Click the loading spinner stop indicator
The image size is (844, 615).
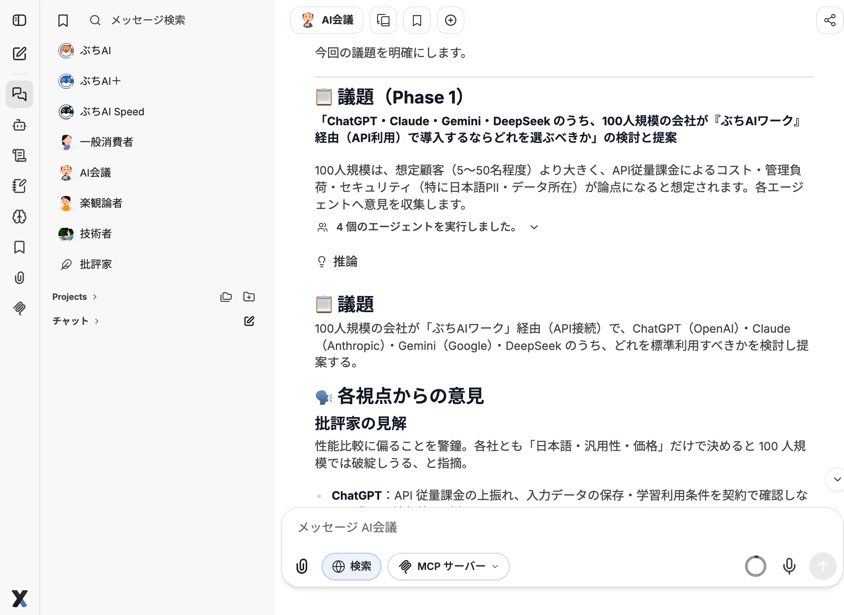[755, 566]
